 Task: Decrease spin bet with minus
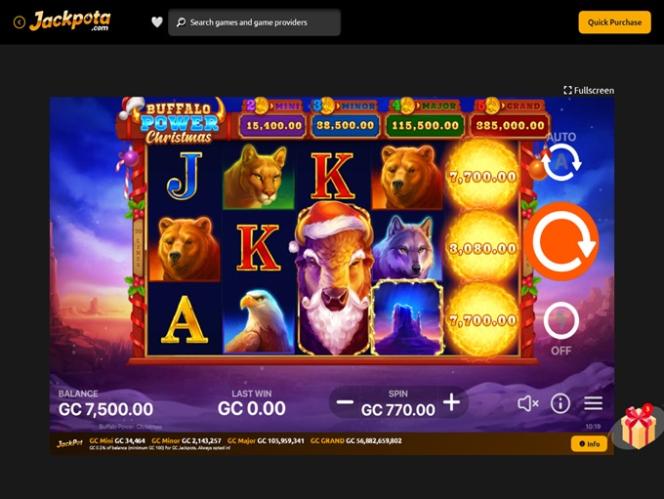[x=345, y=402]
